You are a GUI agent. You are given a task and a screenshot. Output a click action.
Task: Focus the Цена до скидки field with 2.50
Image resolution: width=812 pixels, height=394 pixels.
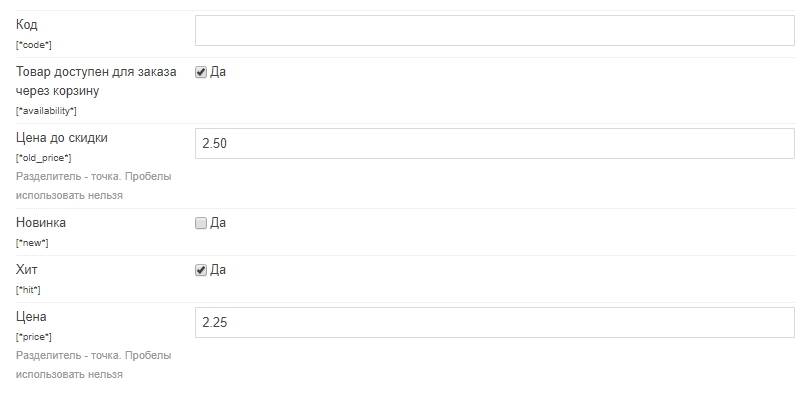click(x=495, y=143)
